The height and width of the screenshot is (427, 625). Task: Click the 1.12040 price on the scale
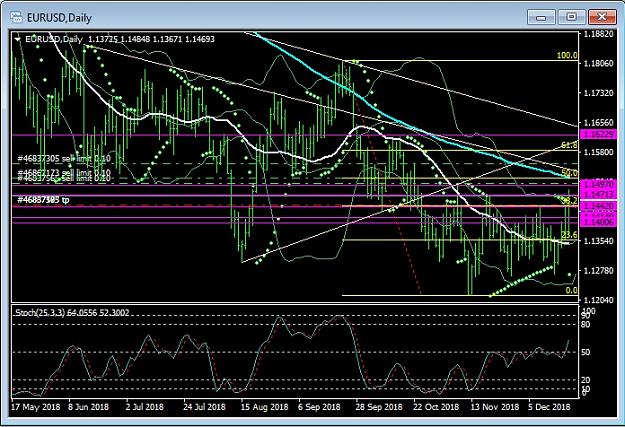(599, 300)
